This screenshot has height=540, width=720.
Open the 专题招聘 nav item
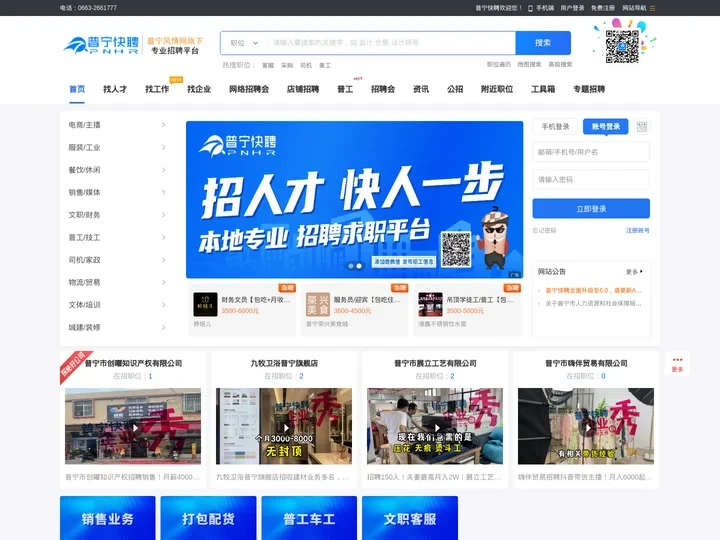pyautogui.click(x=589, y=89)
